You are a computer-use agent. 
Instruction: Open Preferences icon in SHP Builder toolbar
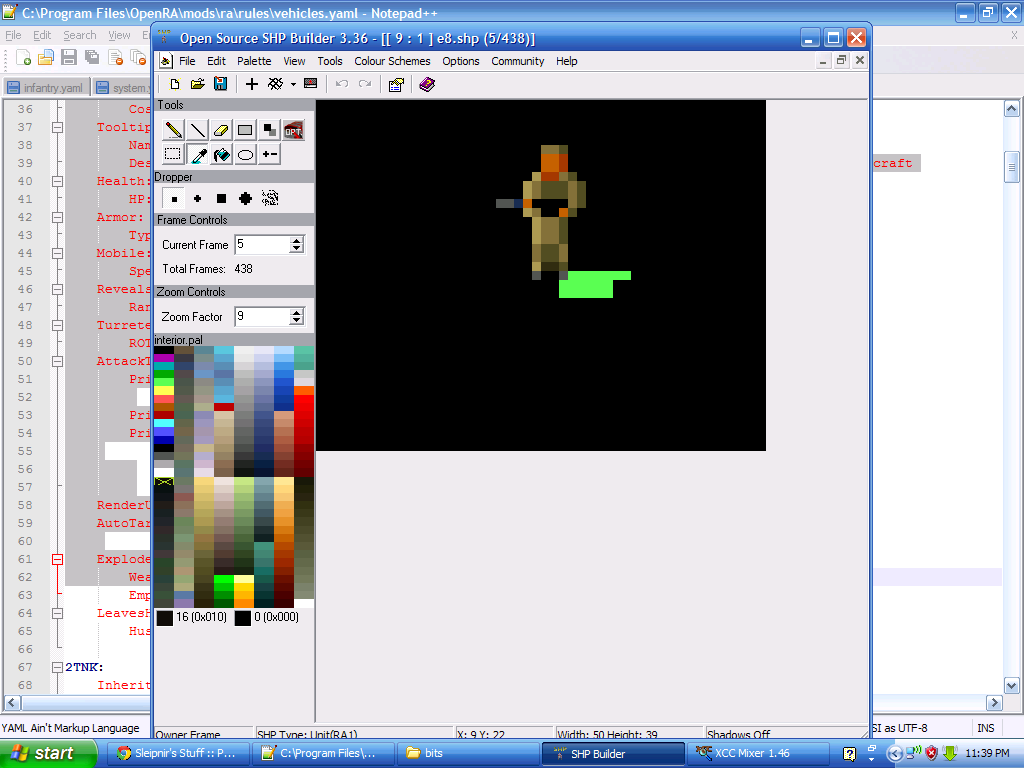pyautogui.click(x=396, y=84)
